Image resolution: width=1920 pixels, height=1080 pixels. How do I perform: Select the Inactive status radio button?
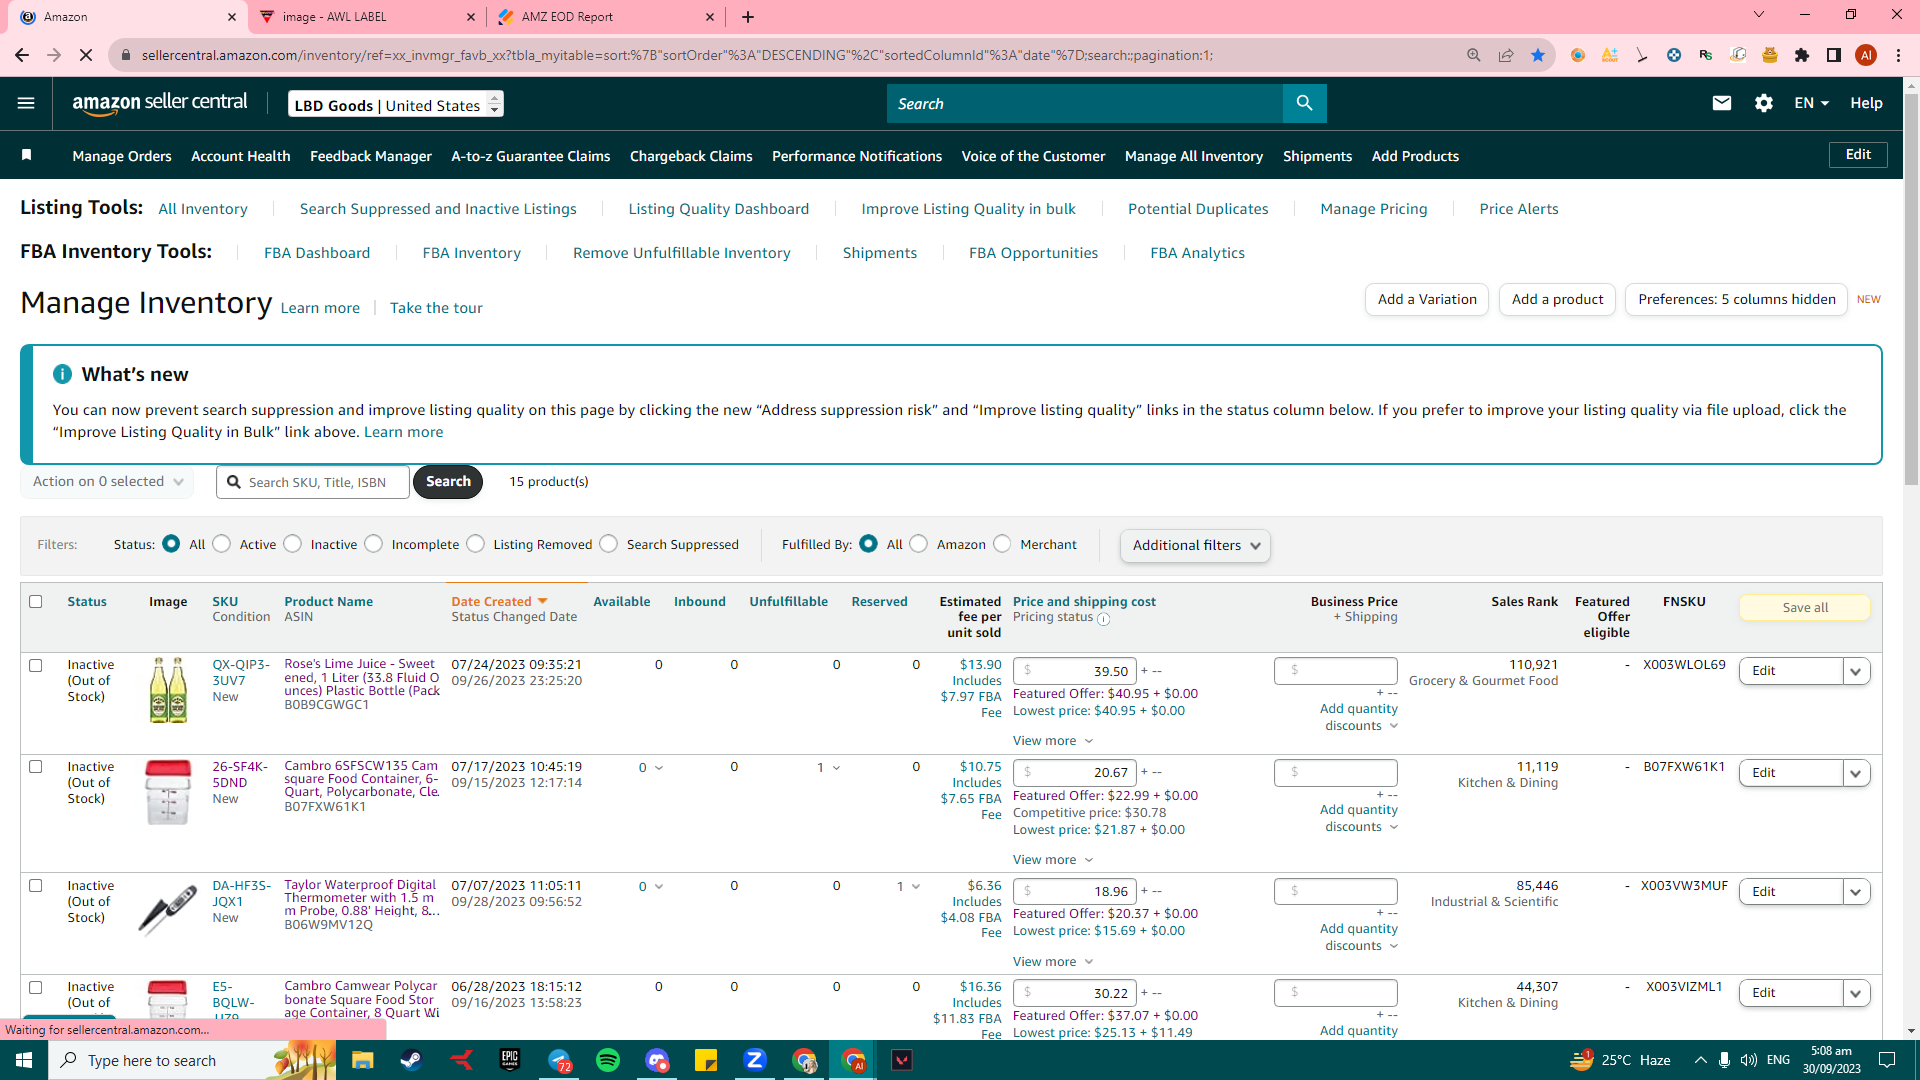[x=293, y=544]
